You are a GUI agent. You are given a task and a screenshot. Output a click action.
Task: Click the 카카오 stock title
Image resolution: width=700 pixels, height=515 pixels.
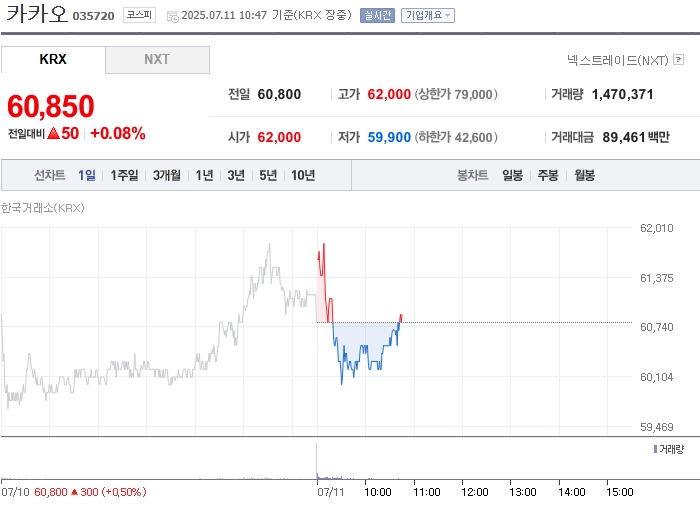tap(37, 13)
